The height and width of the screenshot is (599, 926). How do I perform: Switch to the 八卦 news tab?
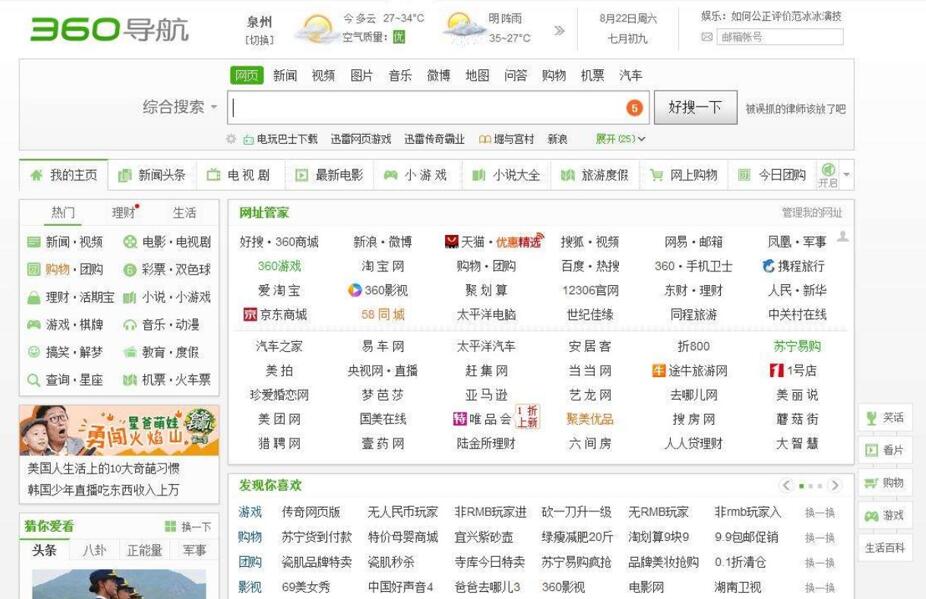click(94, 551)
